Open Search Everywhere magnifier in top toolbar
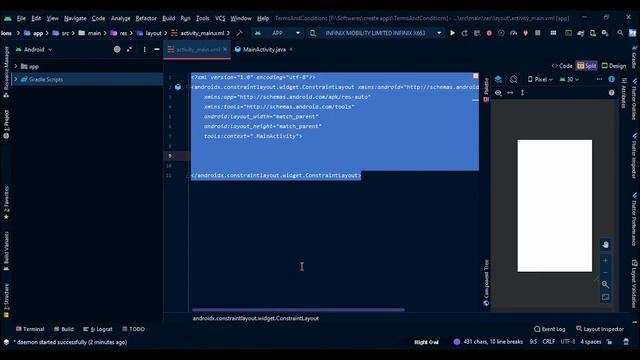The image size is (640, 360). click(620, 33)
